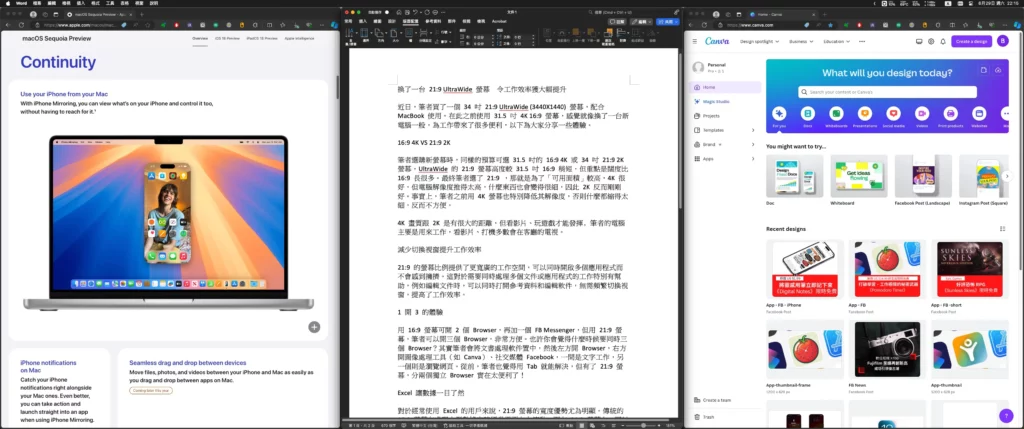Select the Presentations category icon in Canva
The width and height of the screenshot is (1024, 429).
865,113
